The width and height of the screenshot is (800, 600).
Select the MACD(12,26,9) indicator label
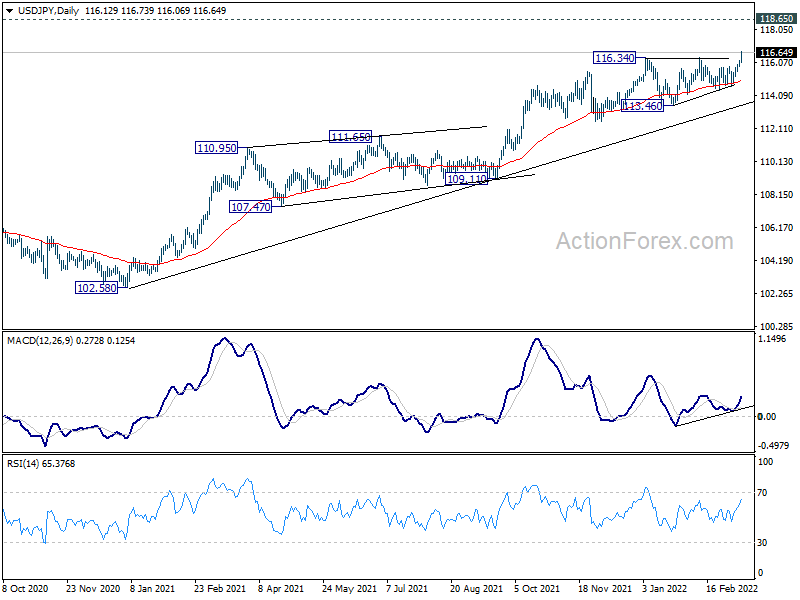tap(40, 341)
